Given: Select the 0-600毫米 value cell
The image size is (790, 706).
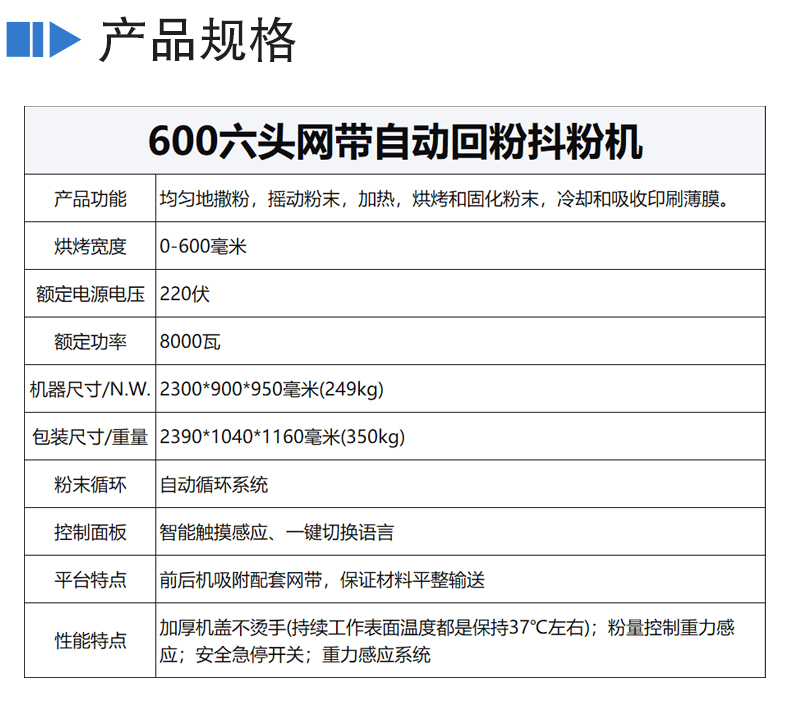Looking at the screenshot, I should tap(203, 247).
